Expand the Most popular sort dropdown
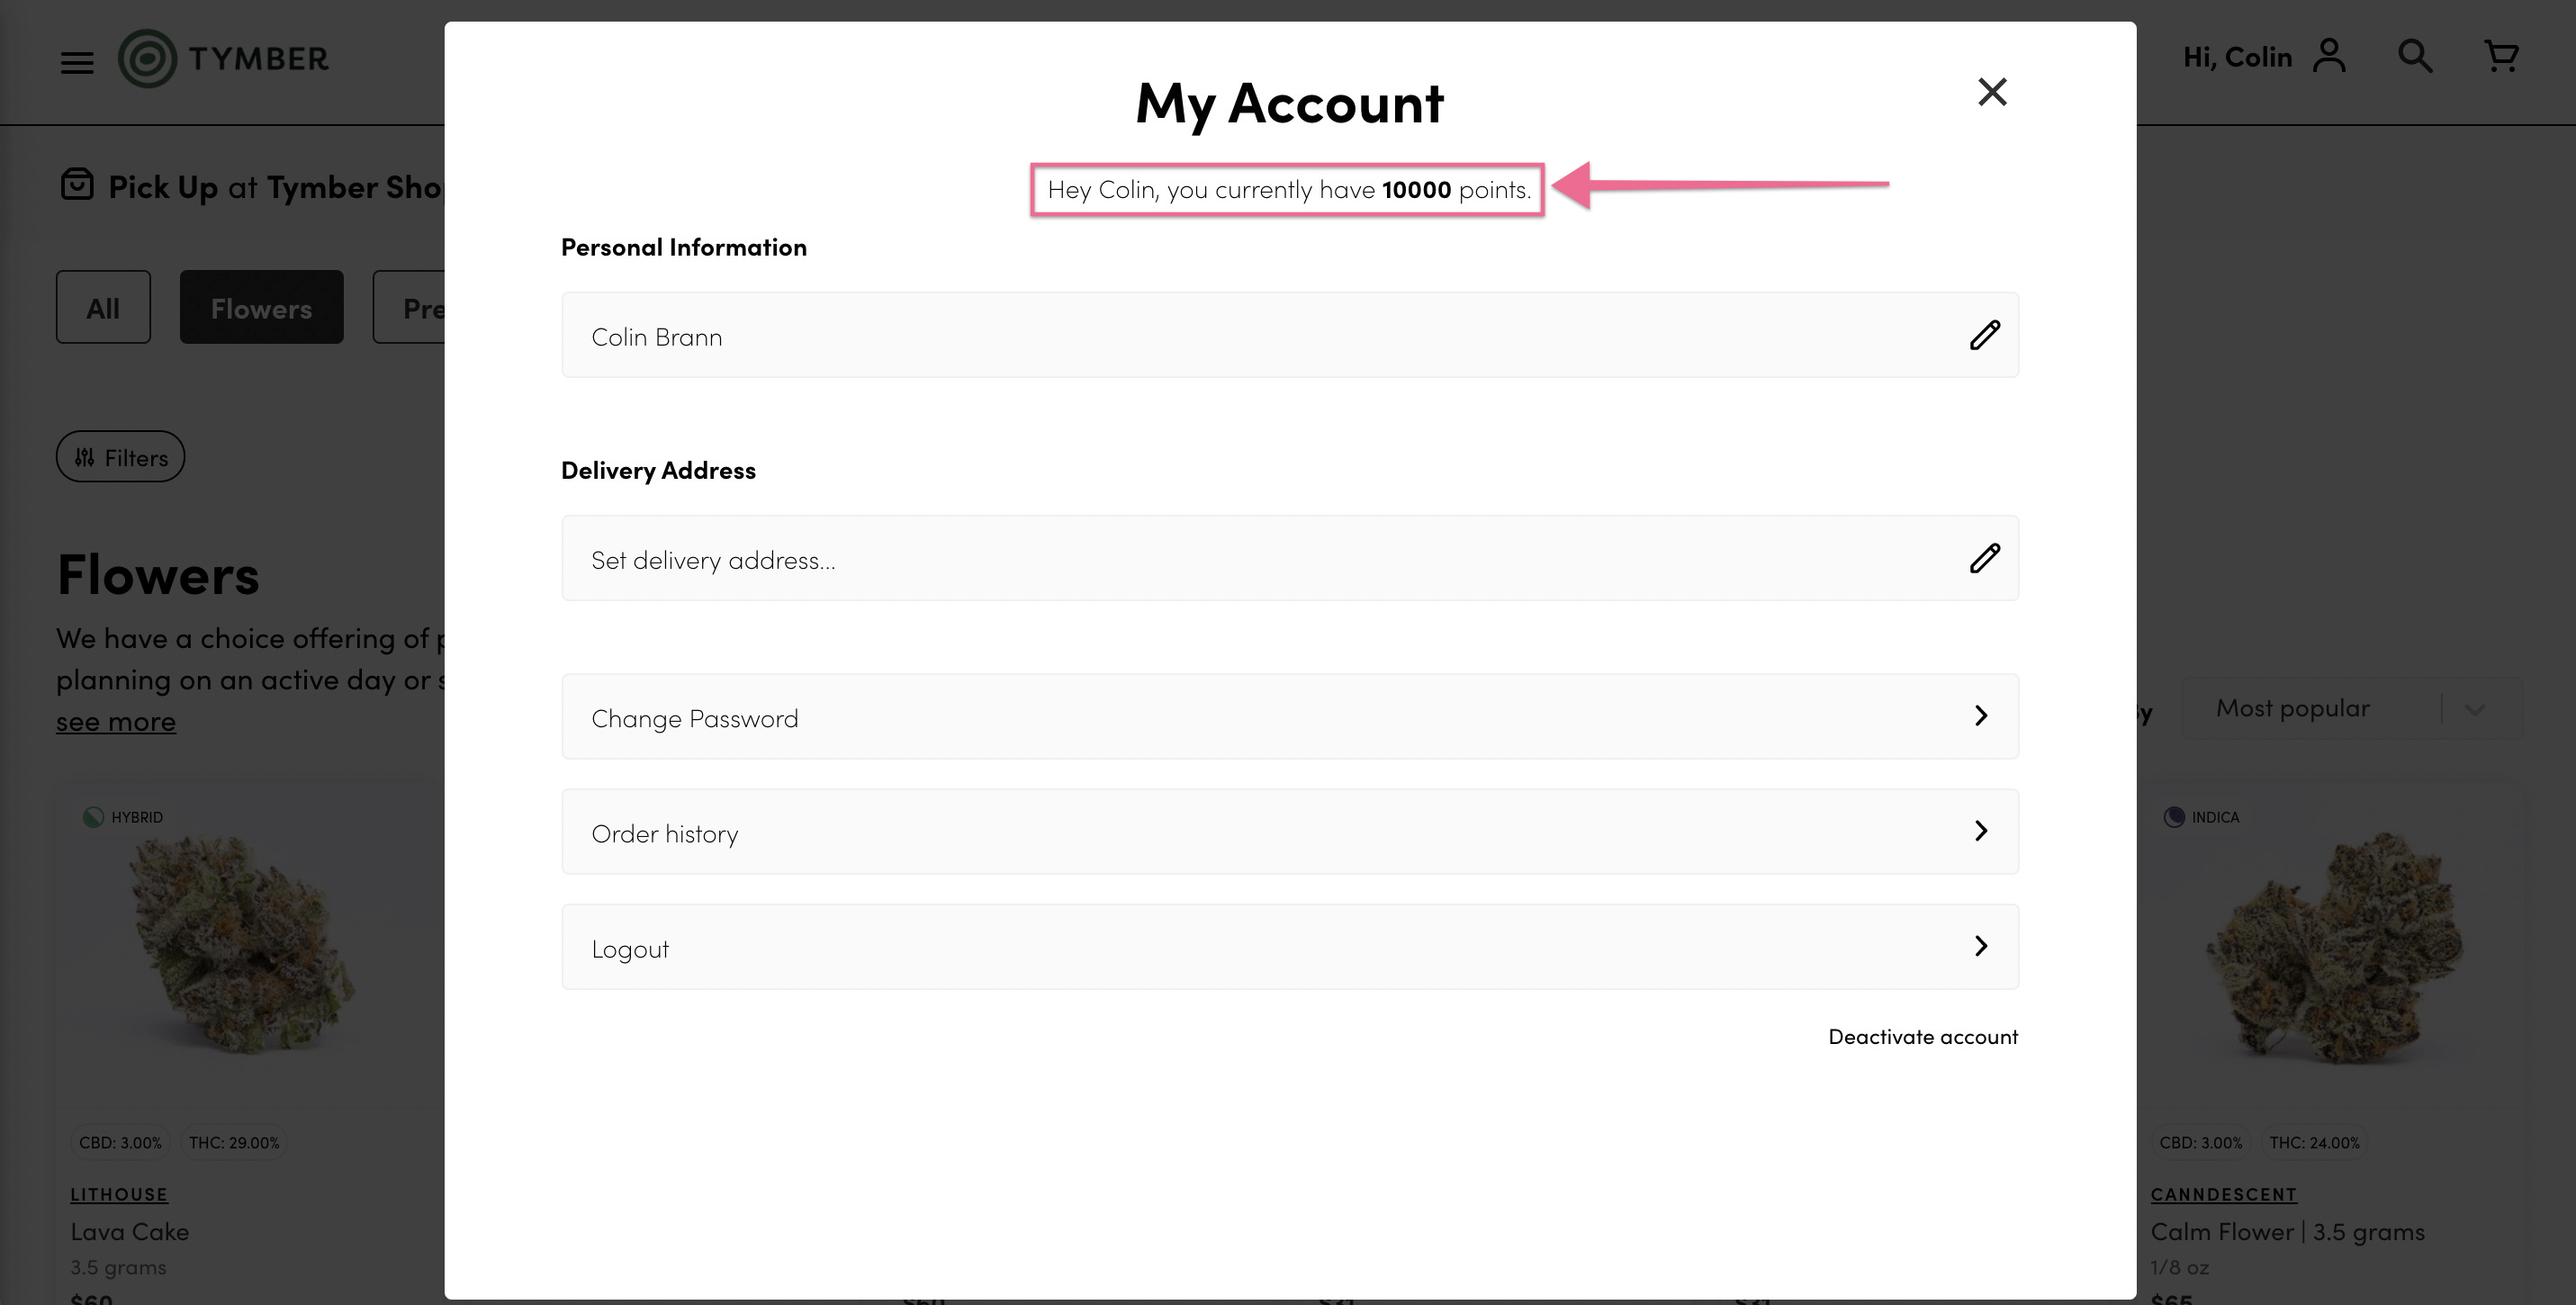 coord(2352,708)
